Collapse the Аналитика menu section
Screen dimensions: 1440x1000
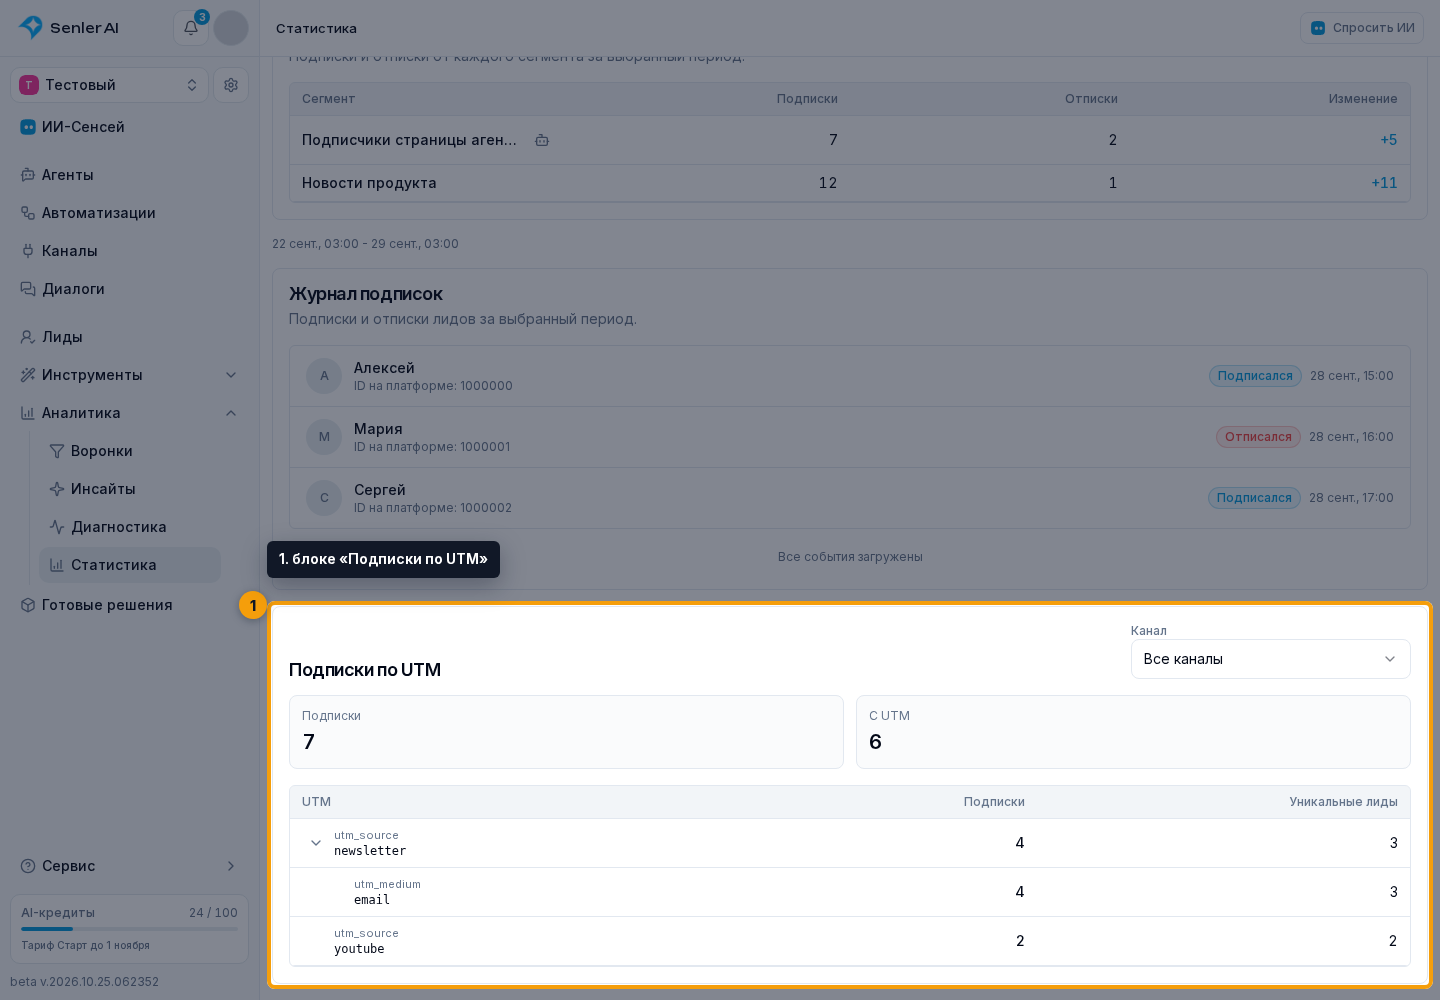[231, 413]
